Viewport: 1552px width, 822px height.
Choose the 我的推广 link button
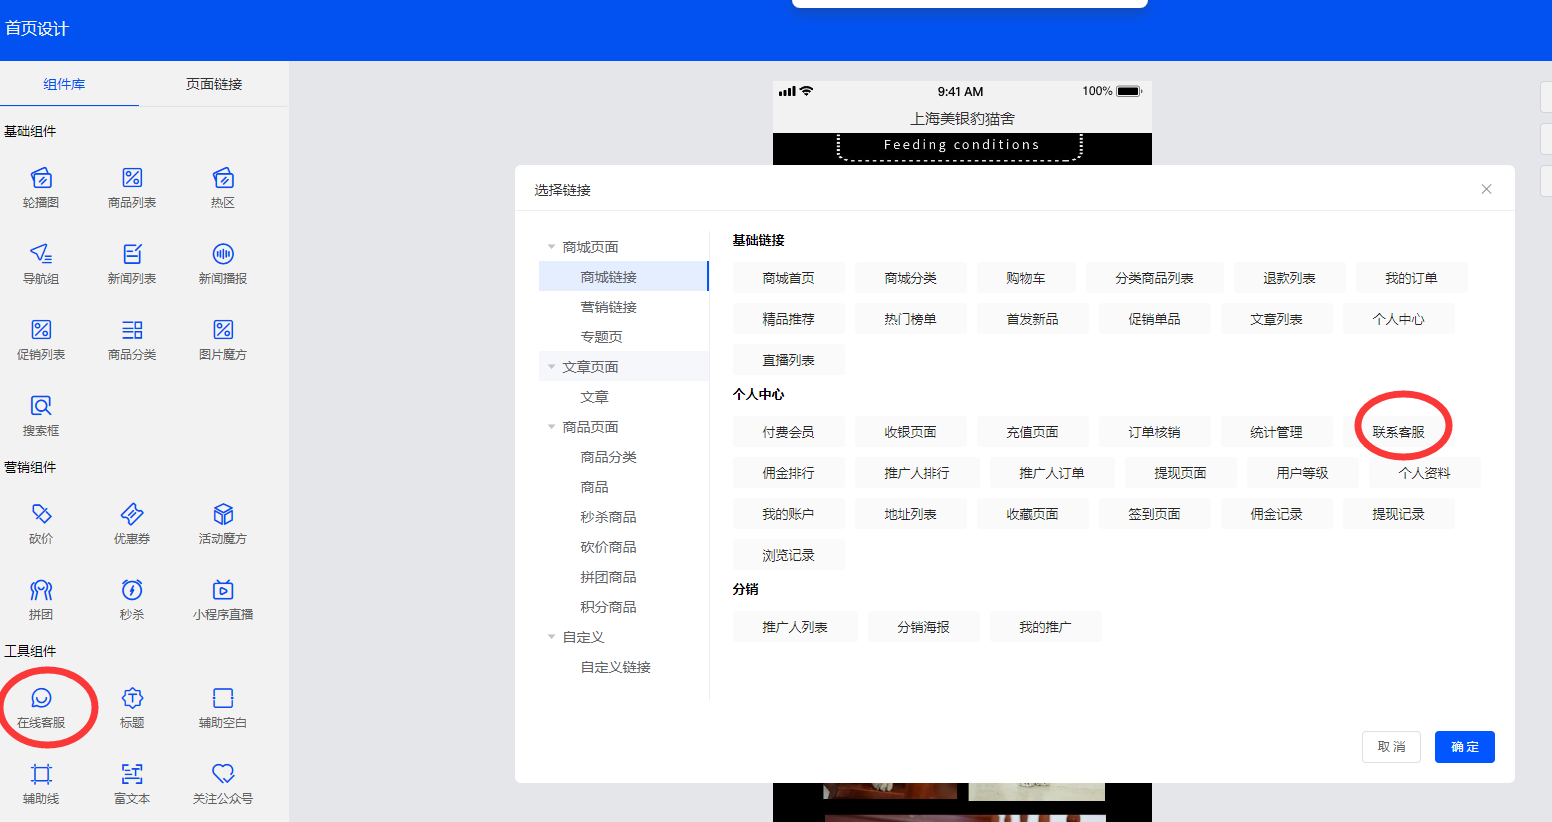1045,627
